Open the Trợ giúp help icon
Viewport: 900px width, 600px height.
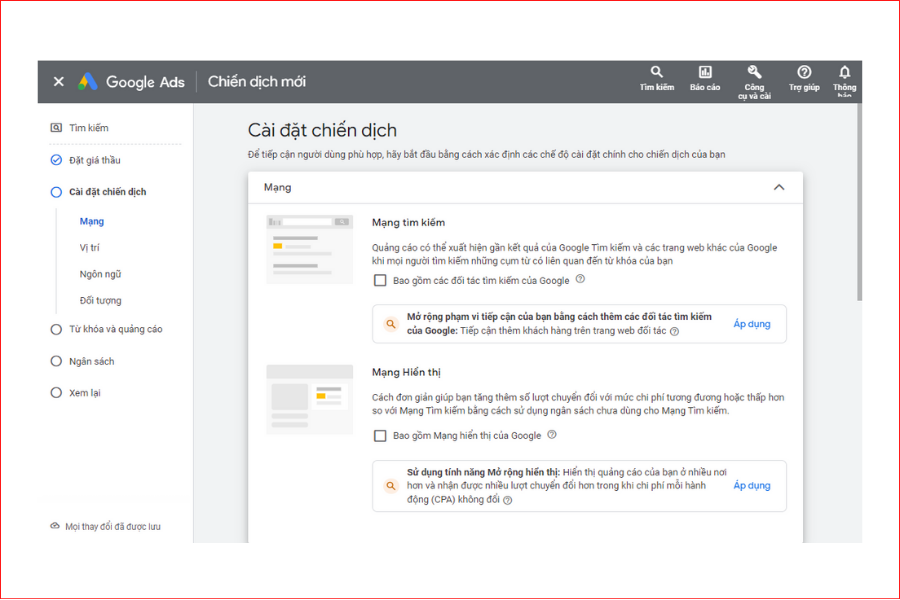click(804, 79)
